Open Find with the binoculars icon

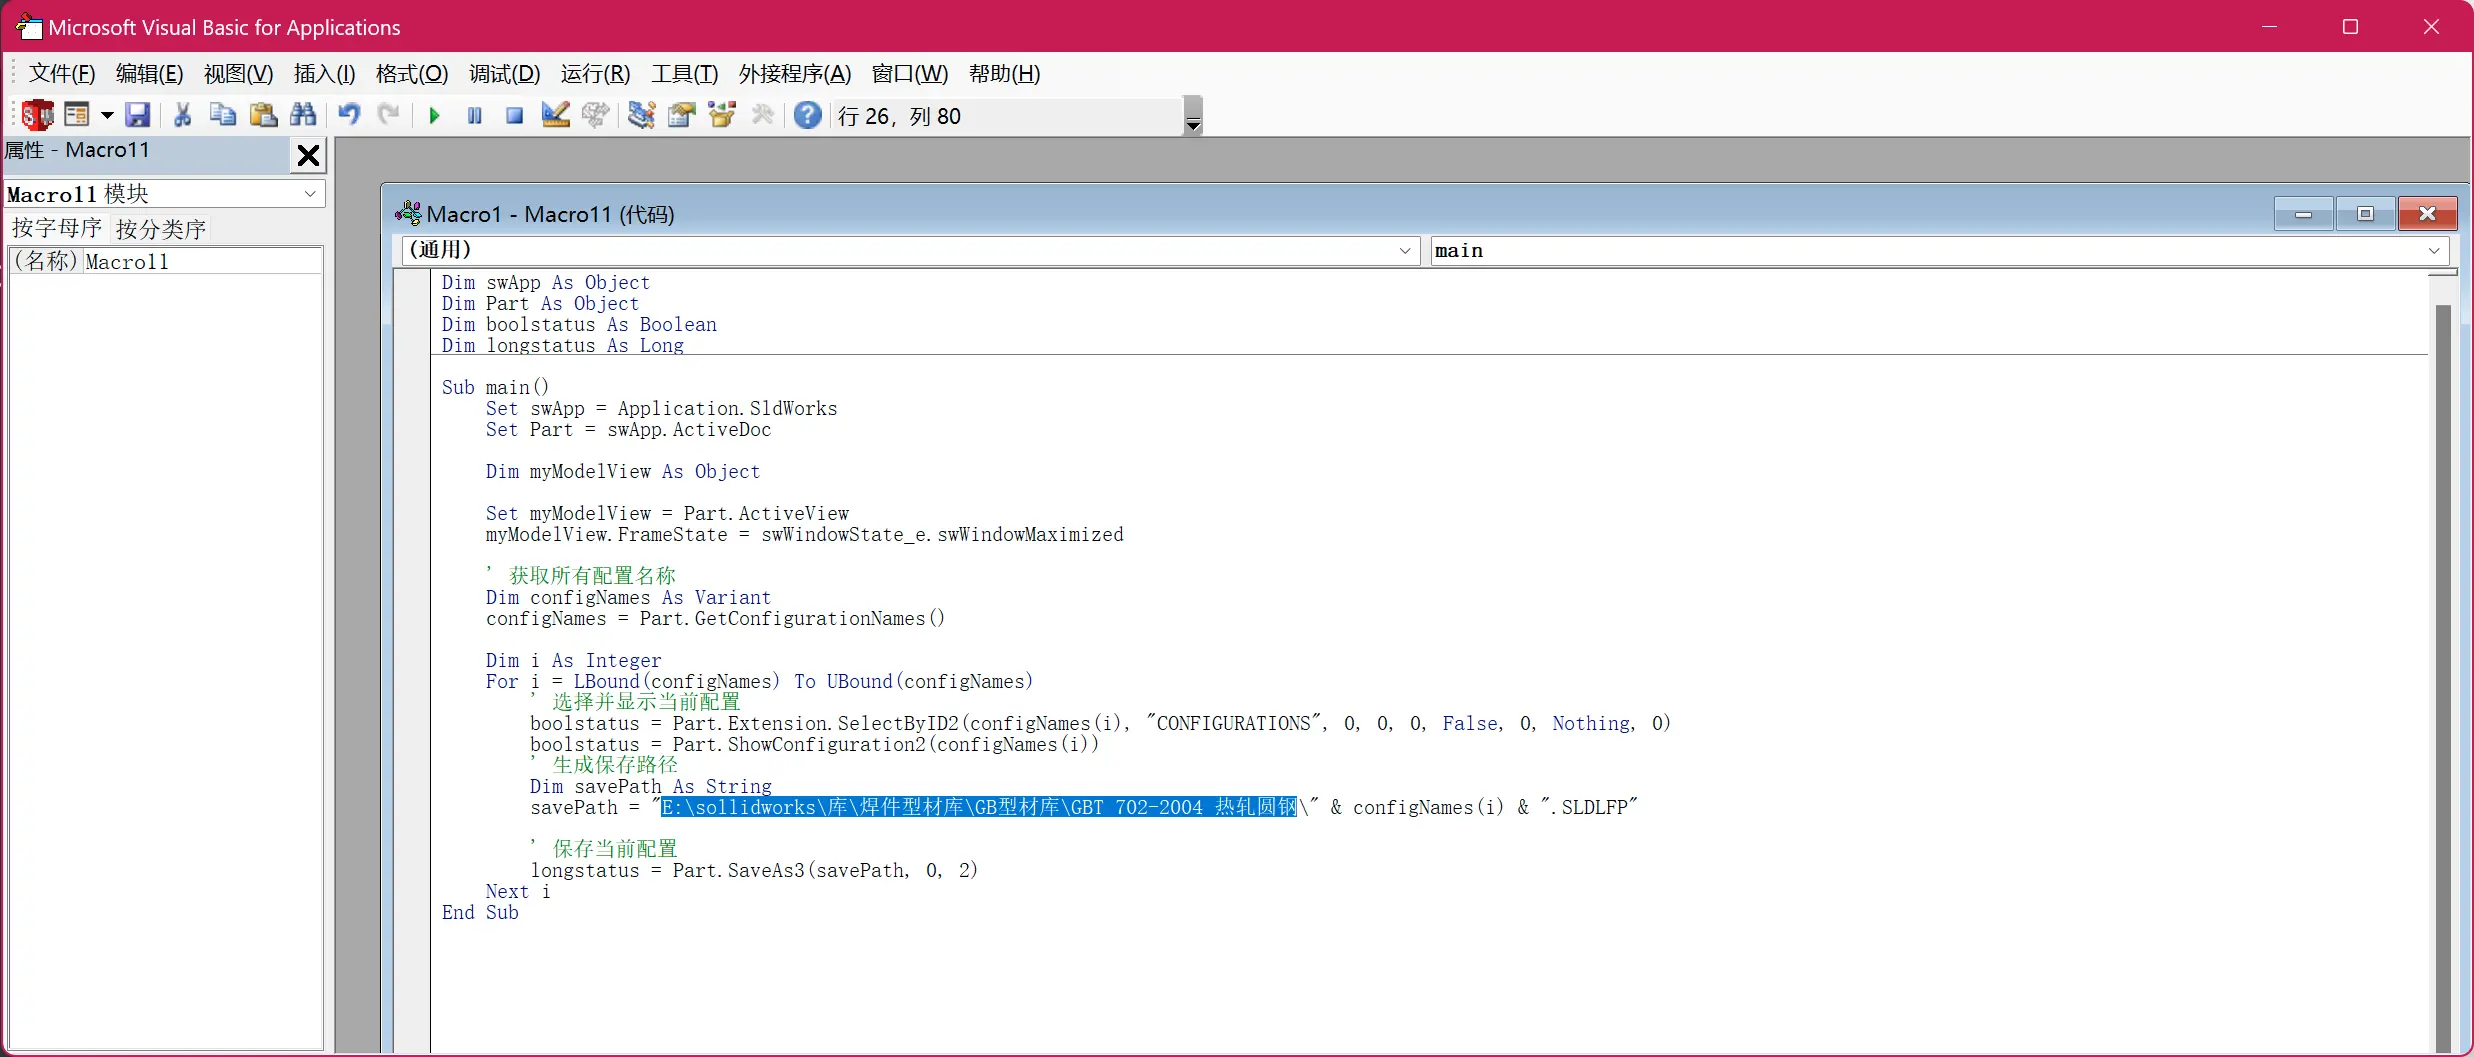pyautogui.click(x=303, y=116)
